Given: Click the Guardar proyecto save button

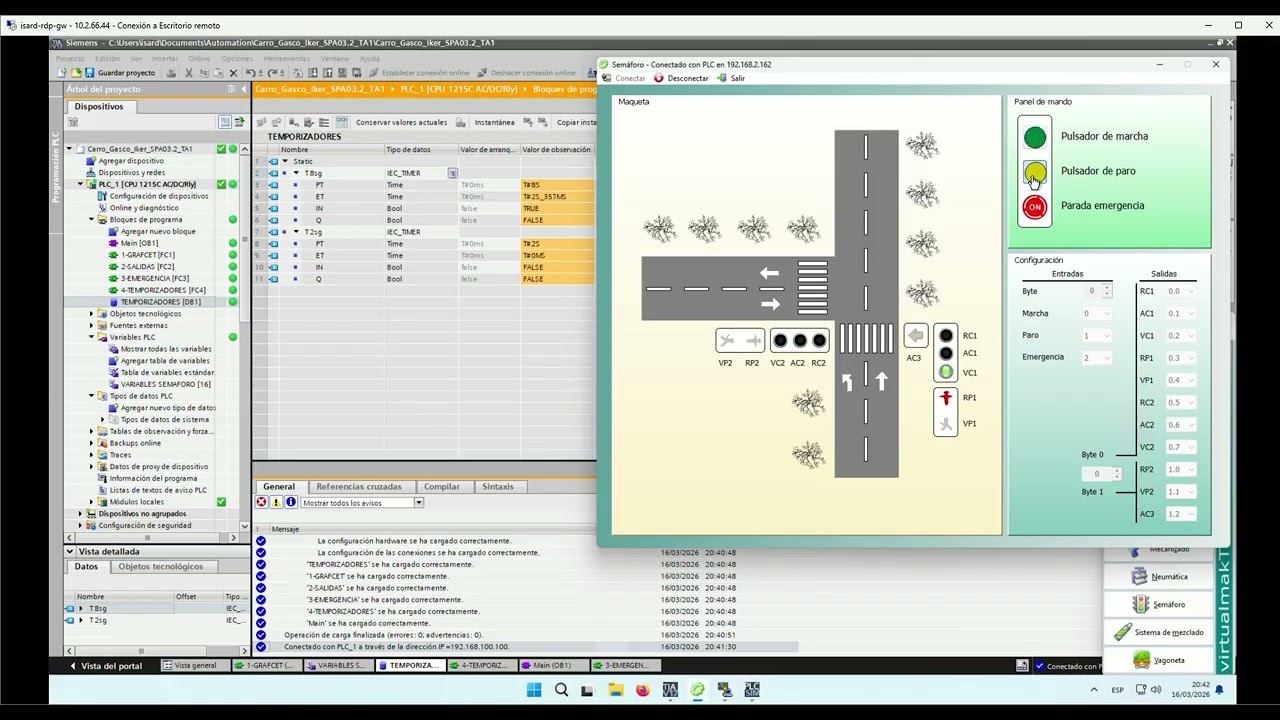Looking at the screenshot, I should click(x=120, y=73).
